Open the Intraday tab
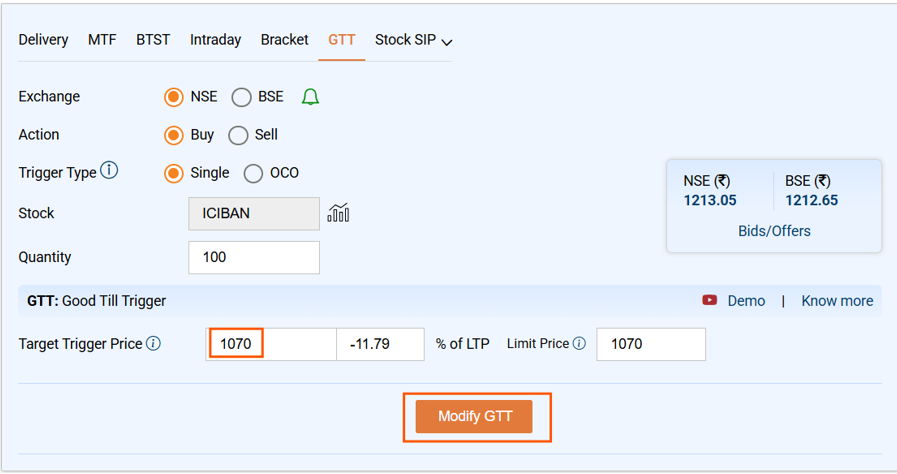This screenshot has height=474, width=897. coord(215,40)
